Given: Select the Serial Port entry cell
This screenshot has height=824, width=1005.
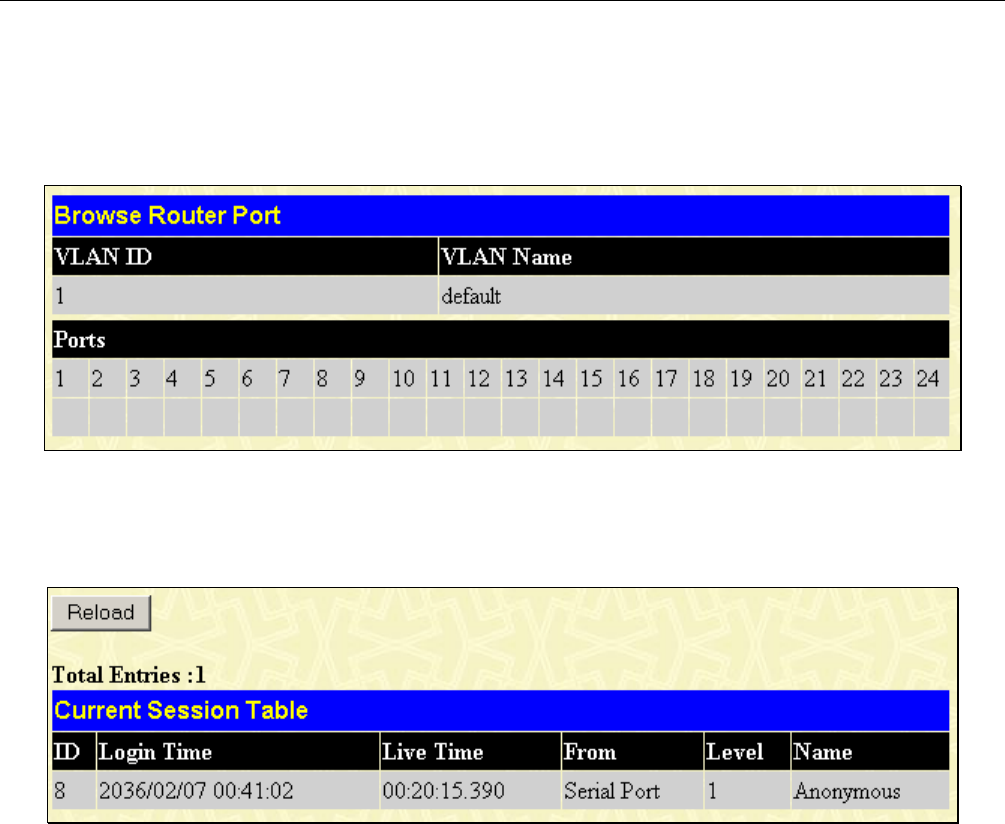Looking at the screenshot, I should [x=612, y=792].
